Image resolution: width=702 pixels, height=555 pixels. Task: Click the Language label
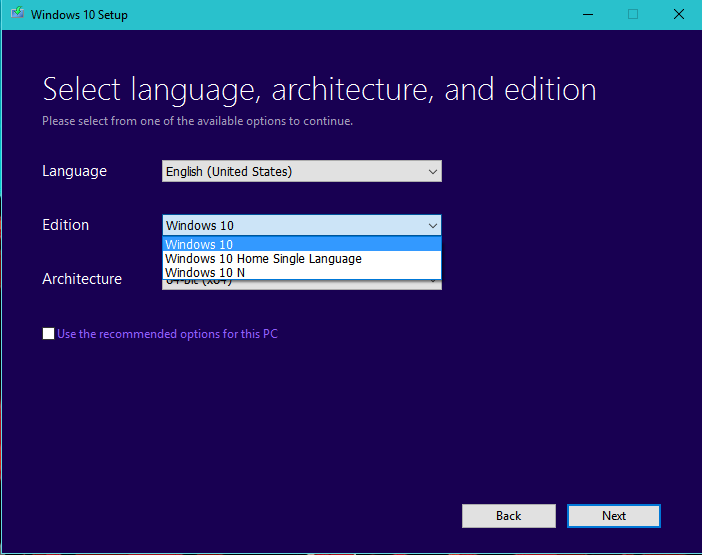74,171
